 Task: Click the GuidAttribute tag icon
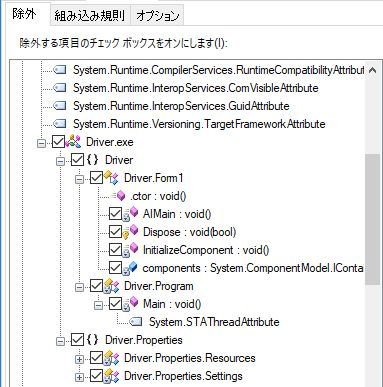(x=60, y=106)
